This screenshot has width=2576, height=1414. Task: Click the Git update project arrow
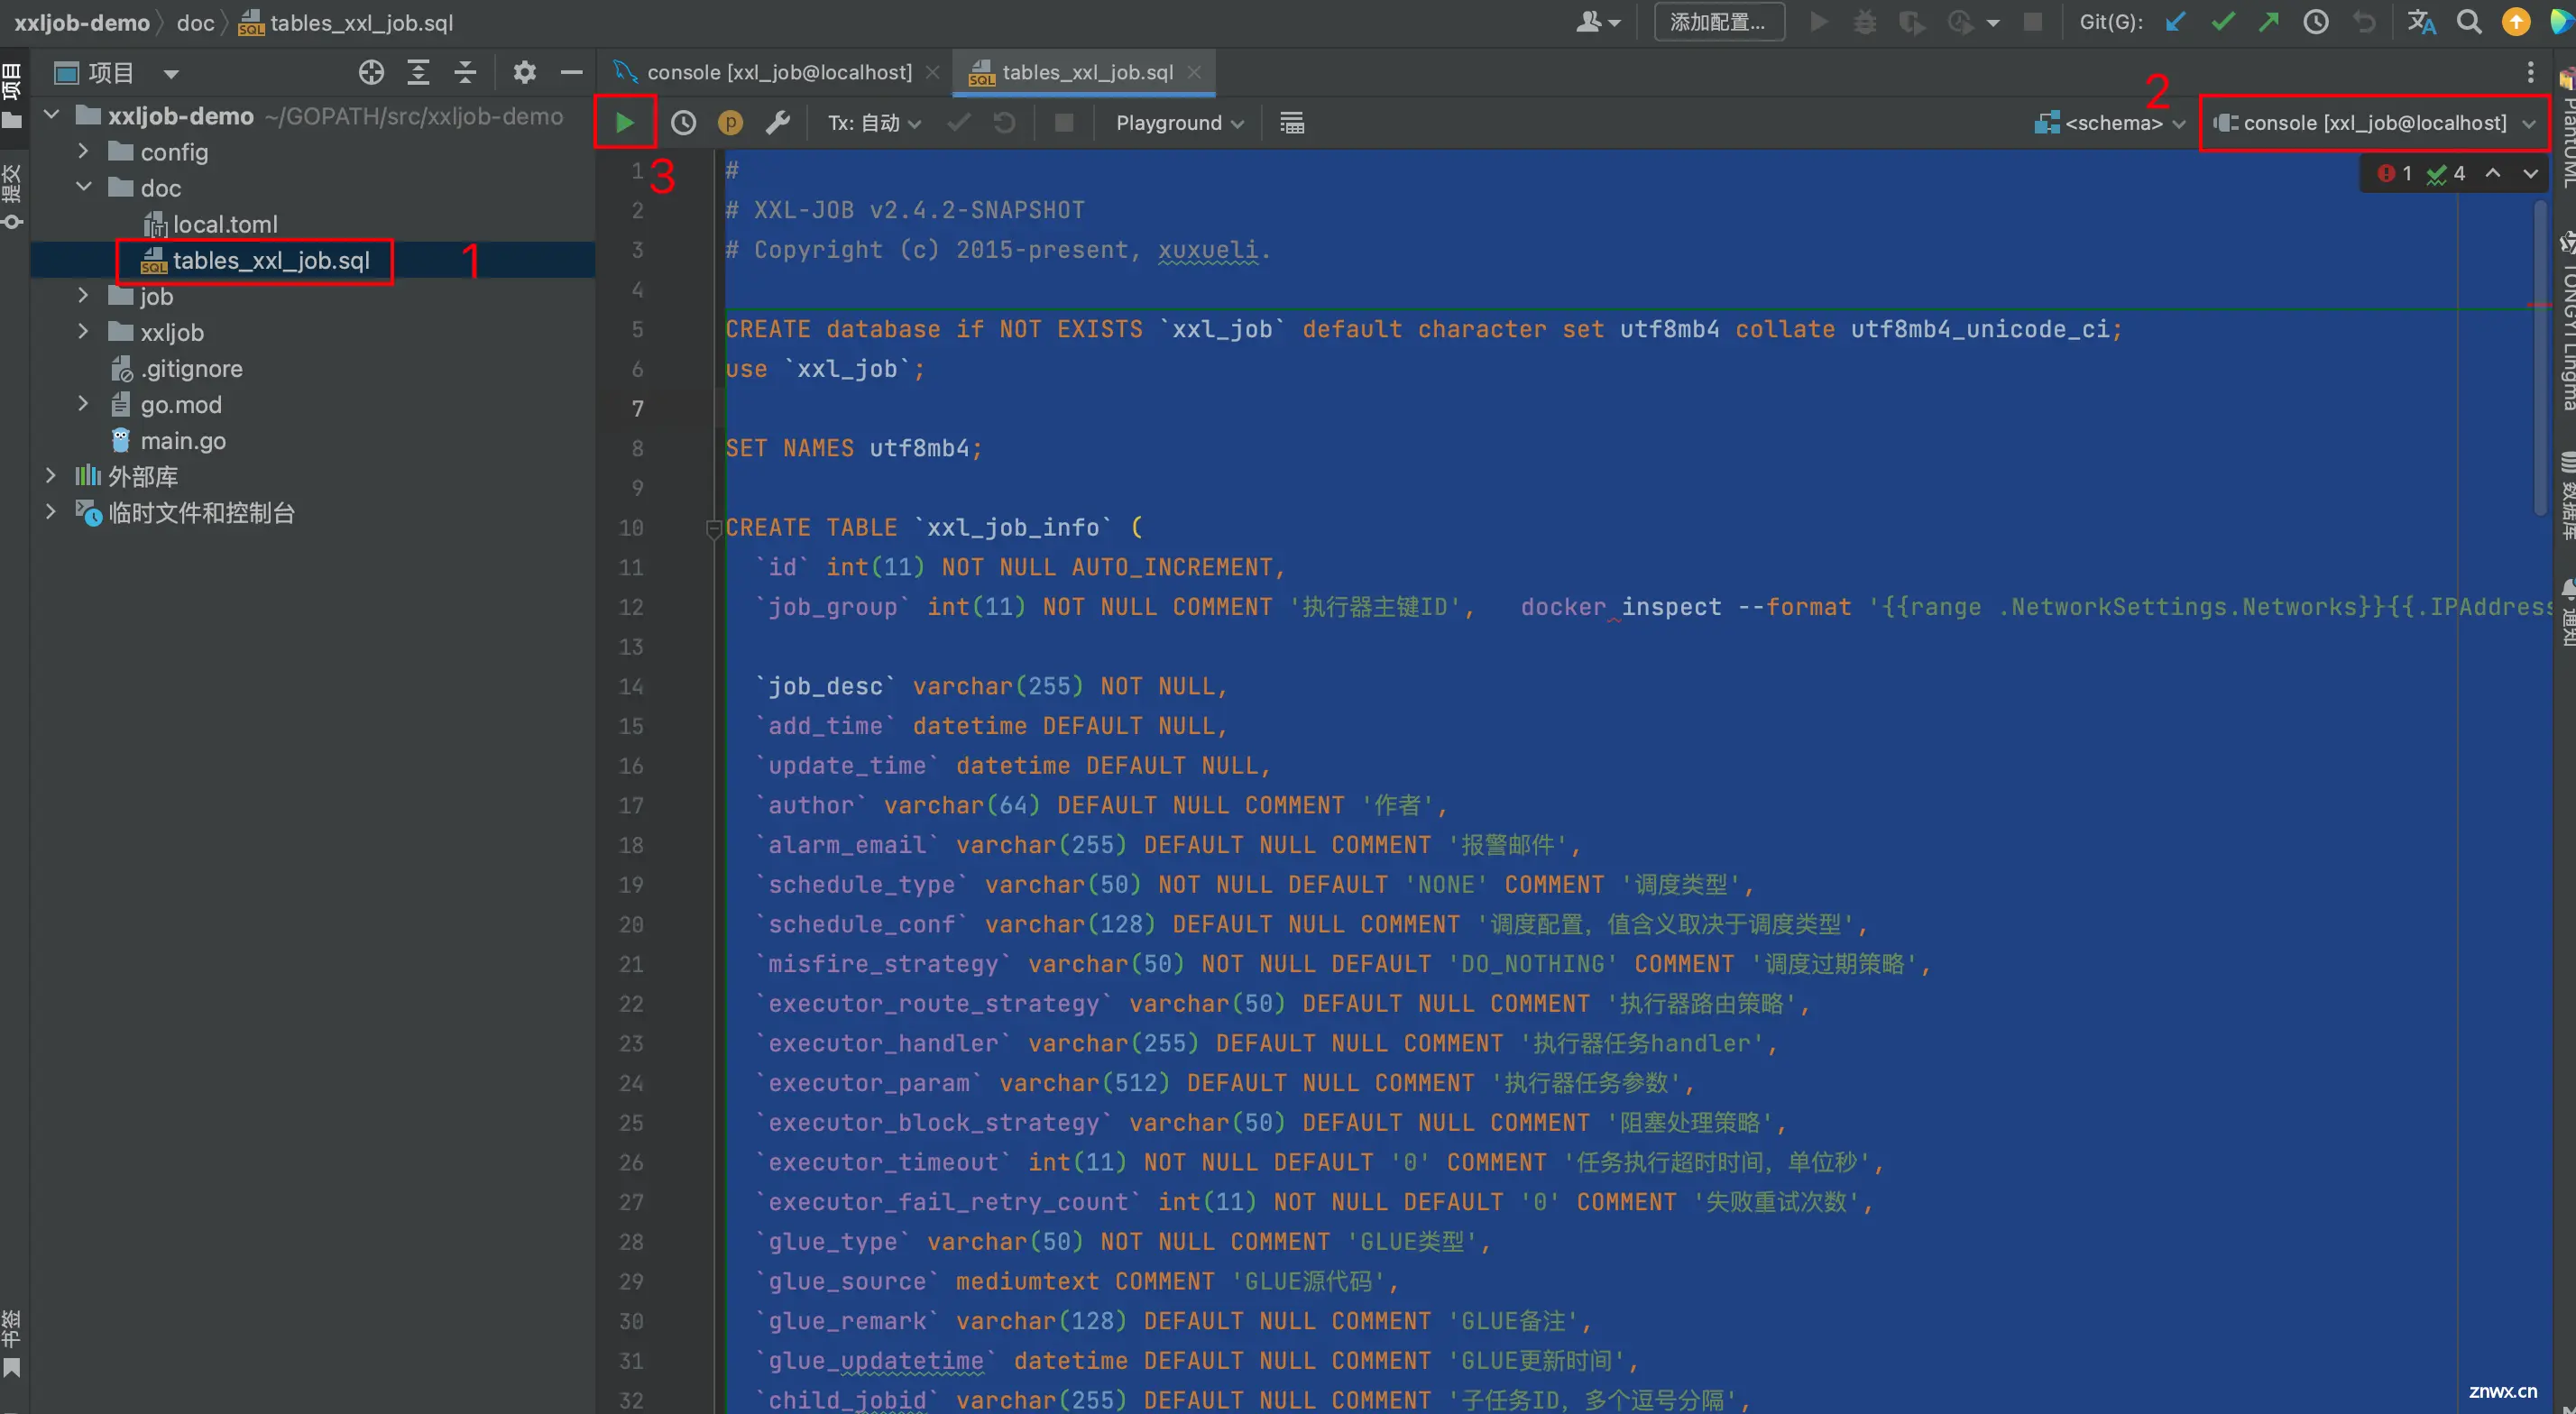click(x=2174, y=22)
